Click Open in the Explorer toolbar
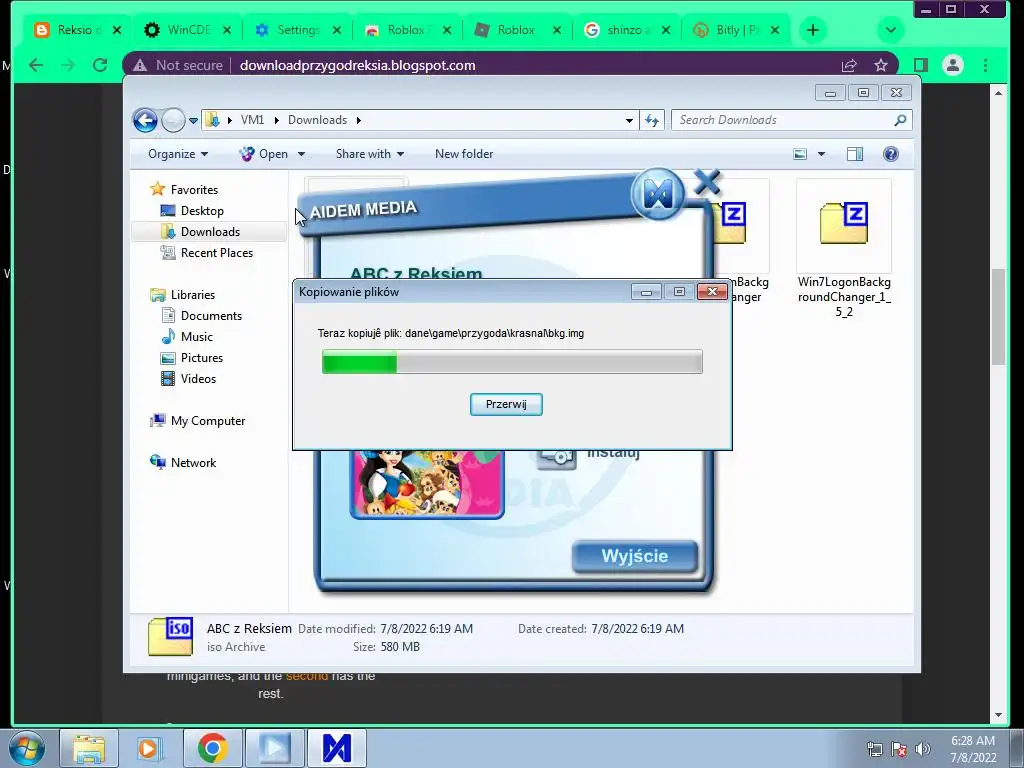The height and width of the screenshot is (768, 1024). click(264, 154)
